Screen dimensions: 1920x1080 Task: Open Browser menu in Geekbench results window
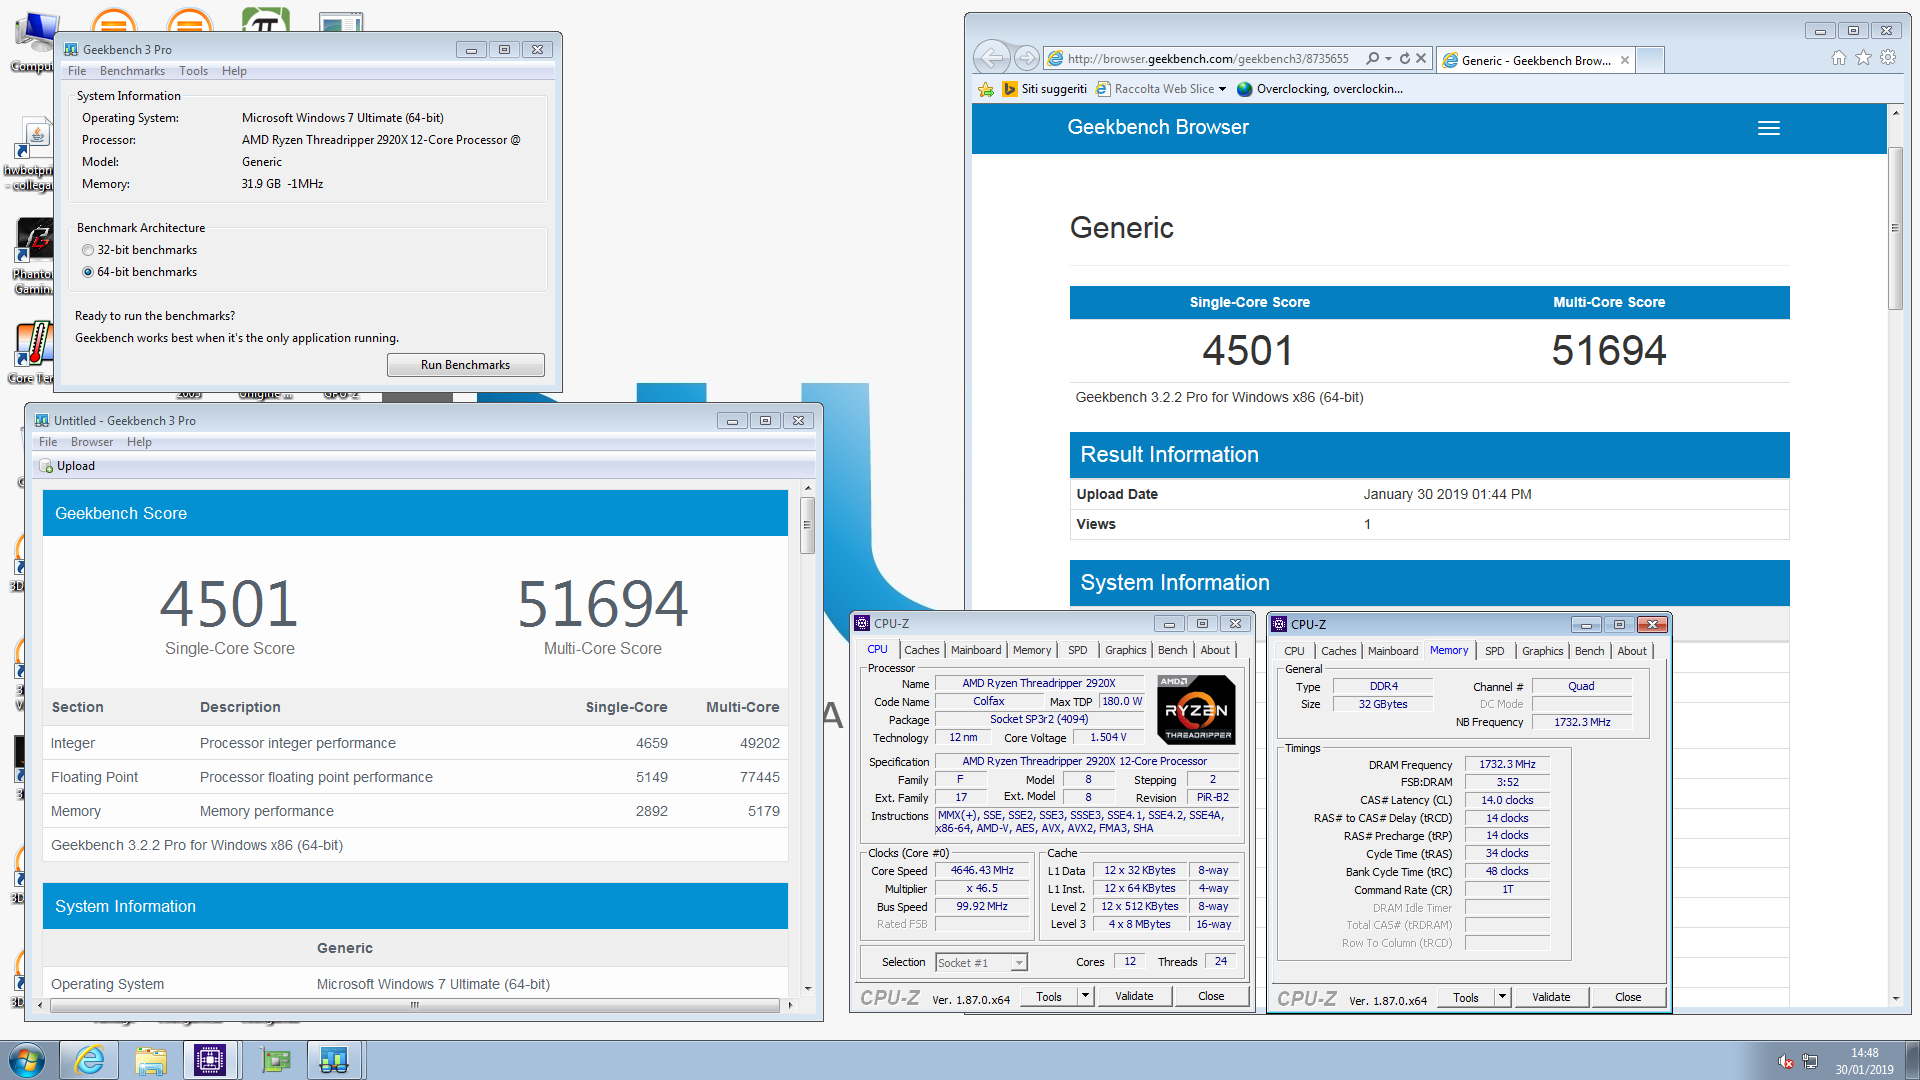[x=92, y=442]
